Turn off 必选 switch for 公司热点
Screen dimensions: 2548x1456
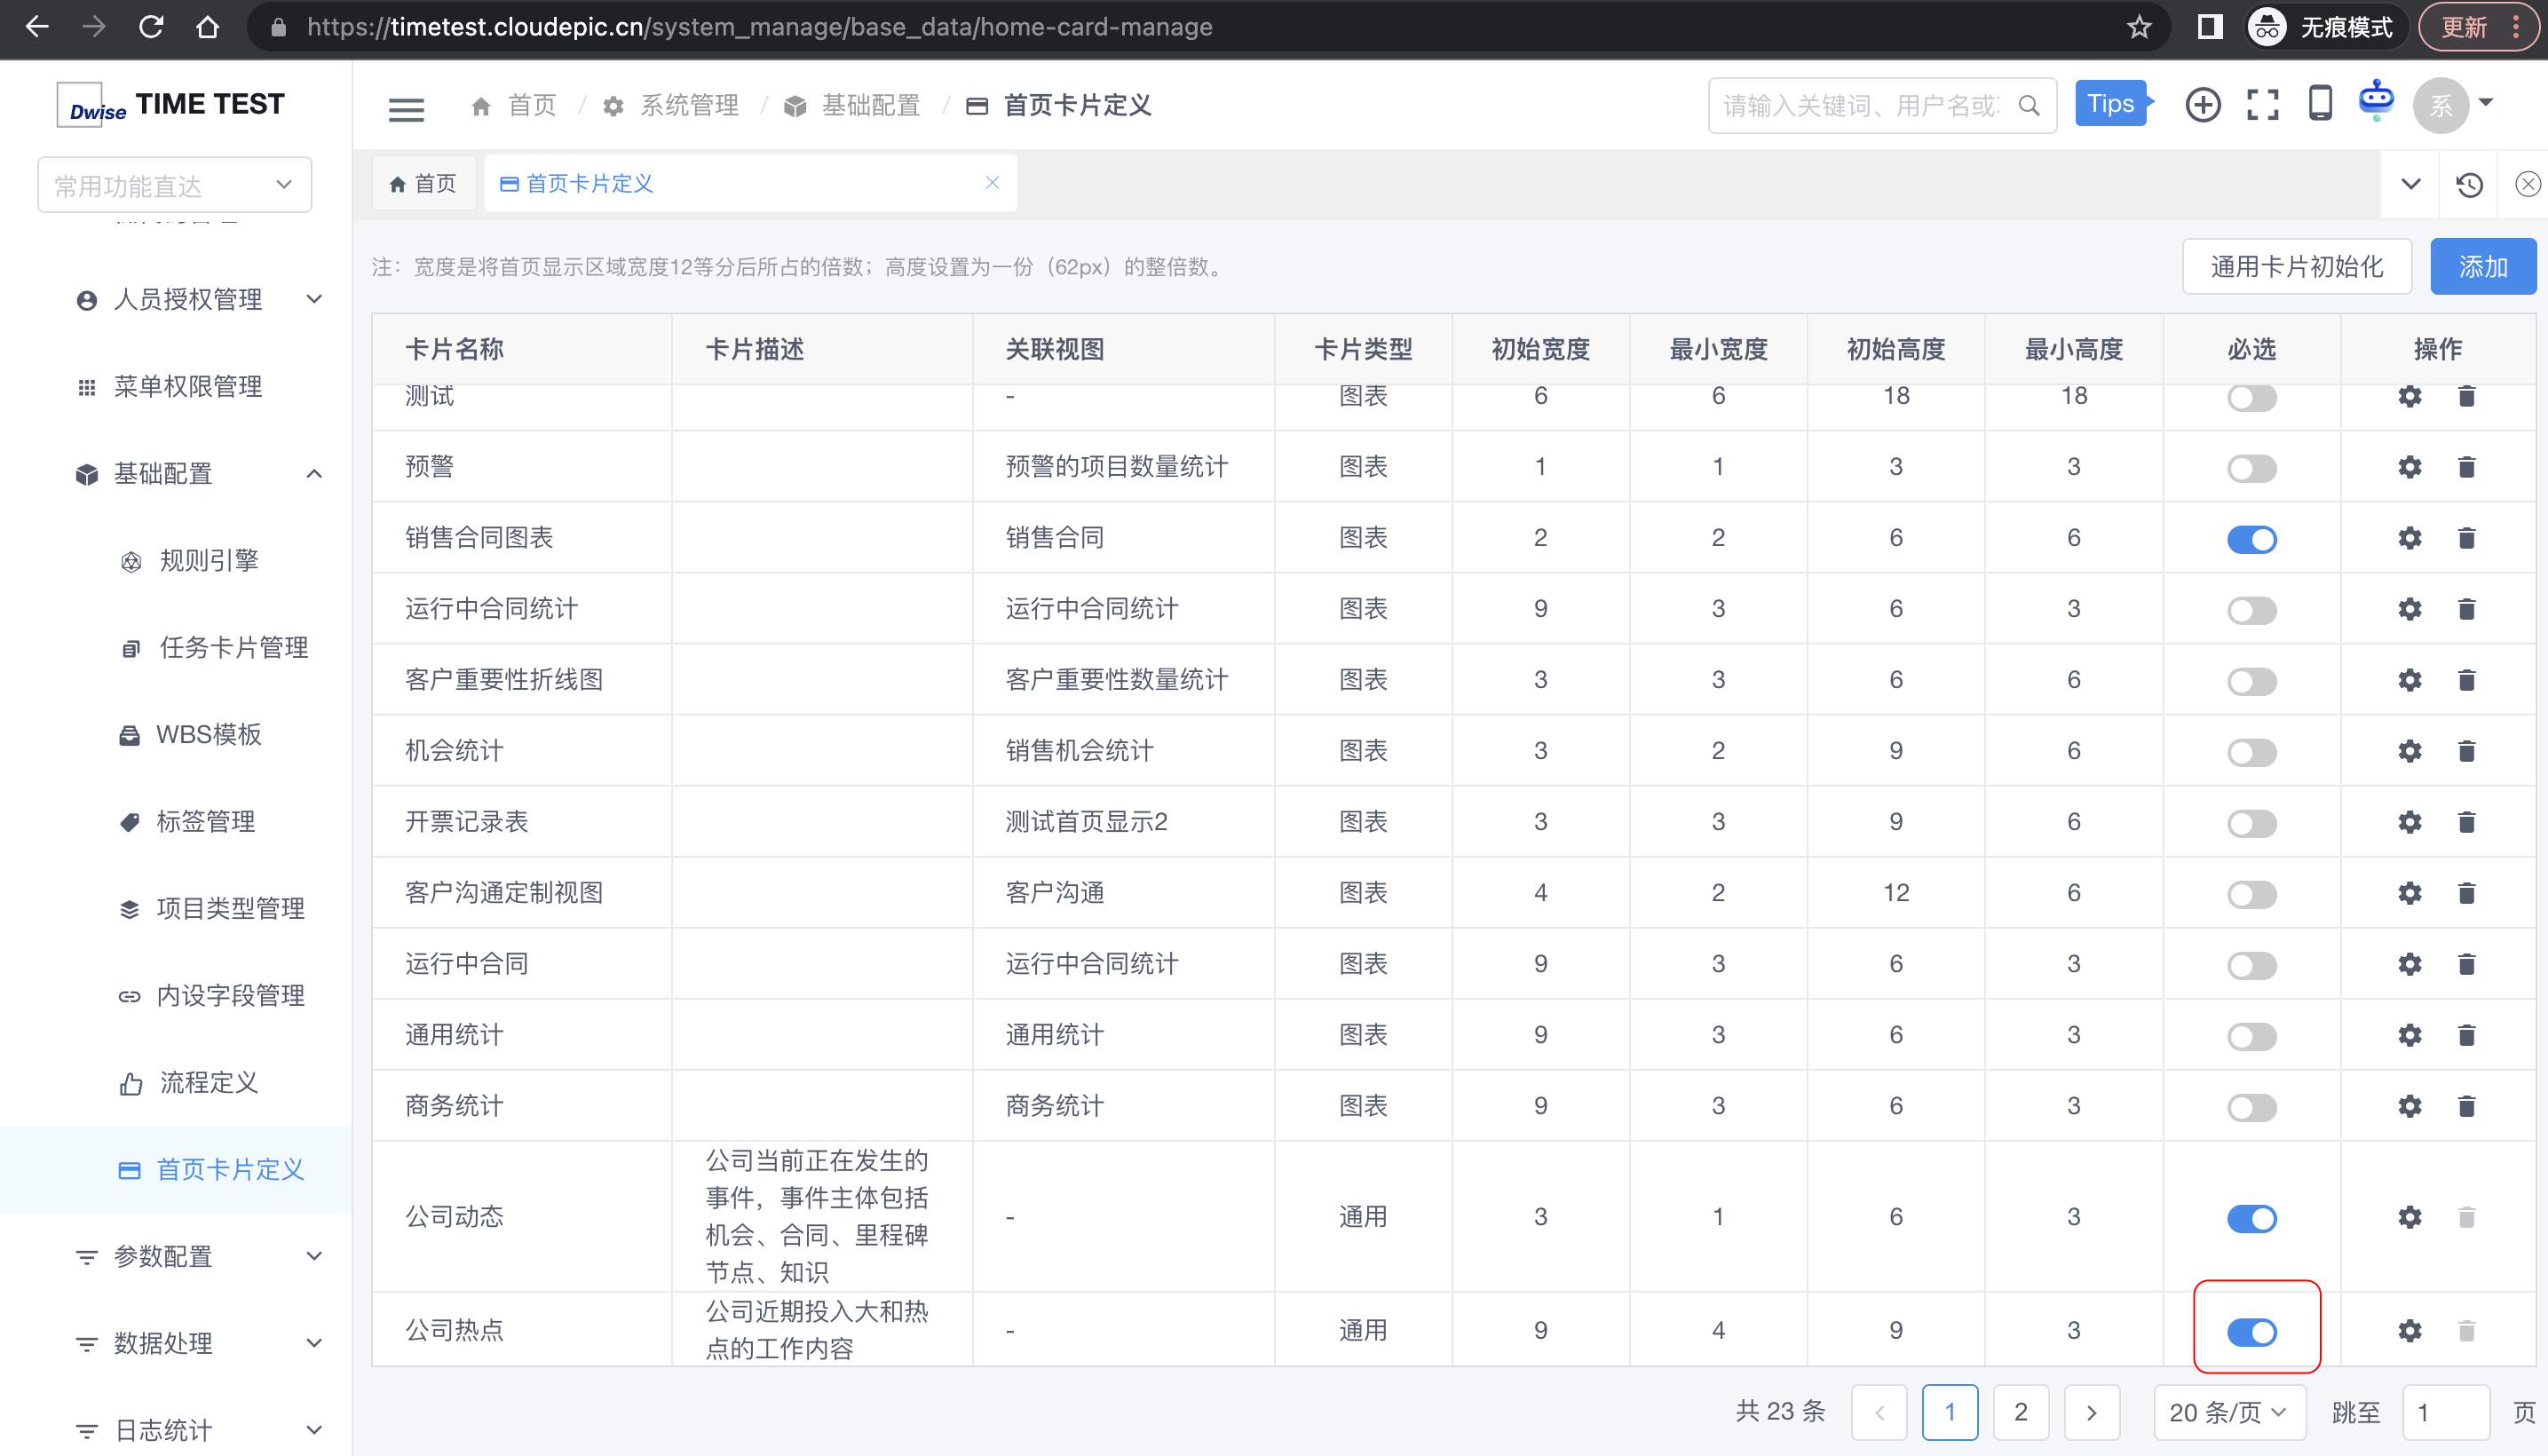2251,1332
